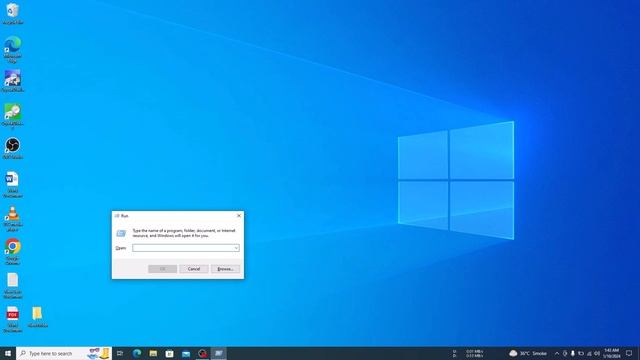Image resolution: width=640 pixels, height=360 pixels.
Task: Click Browse... in the Run dialog
Action: 225,269
